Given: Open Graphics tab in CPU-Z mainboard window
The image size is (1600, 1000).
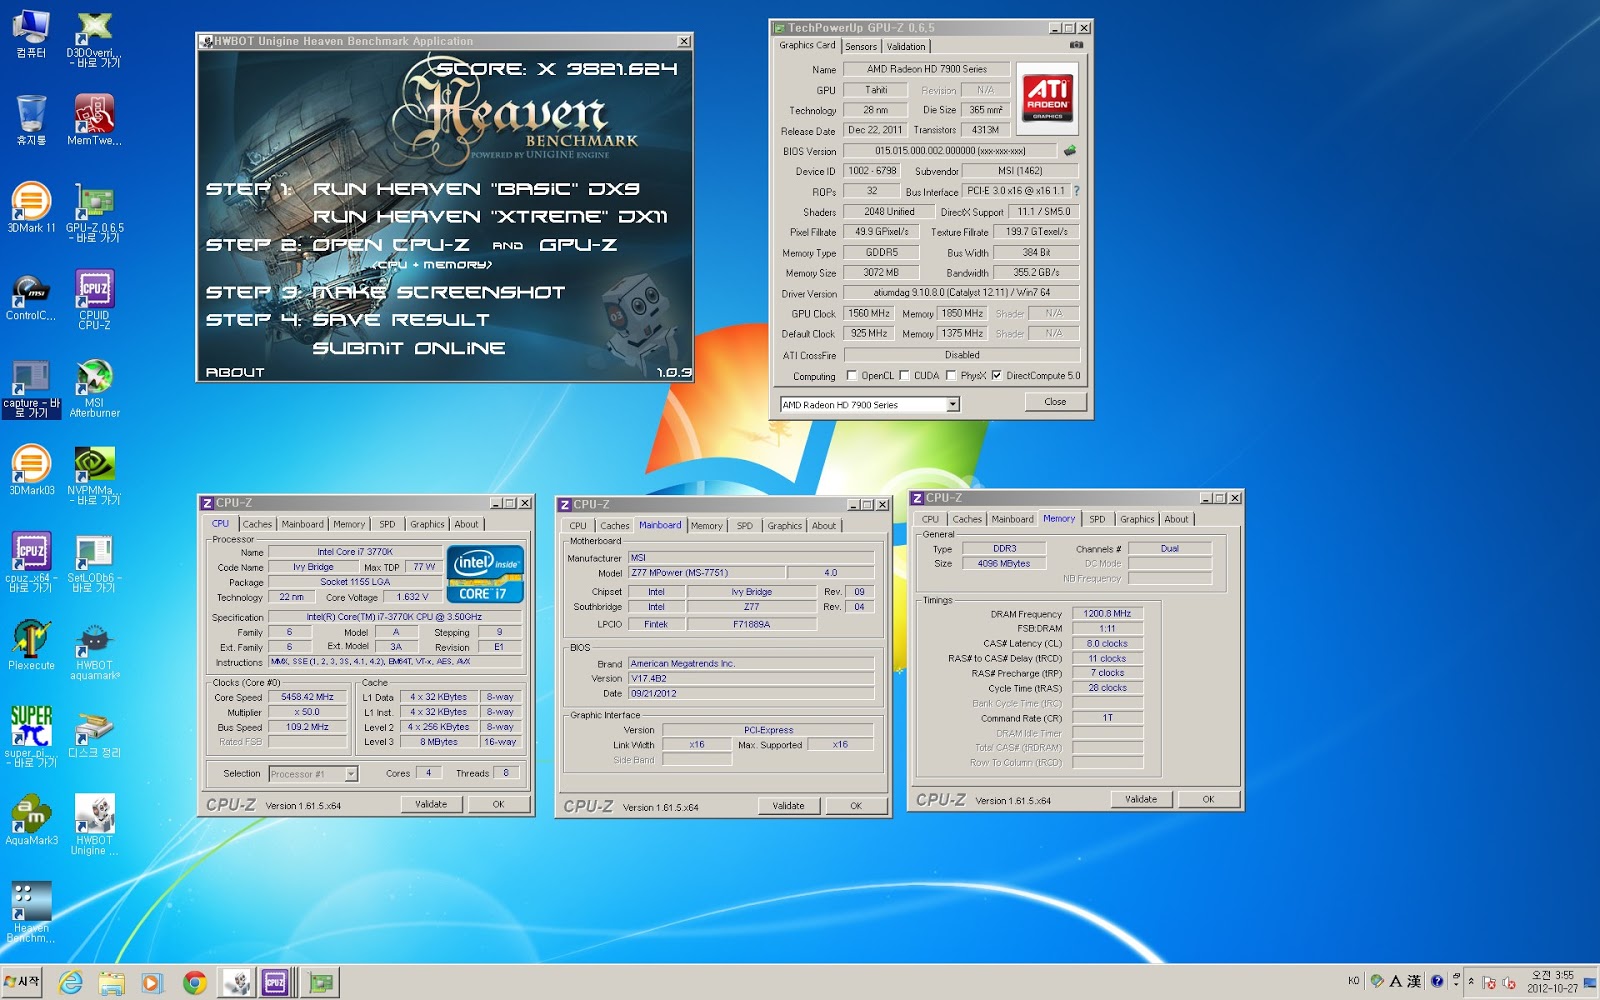Looking at the screenshot, I should [785, 526].
